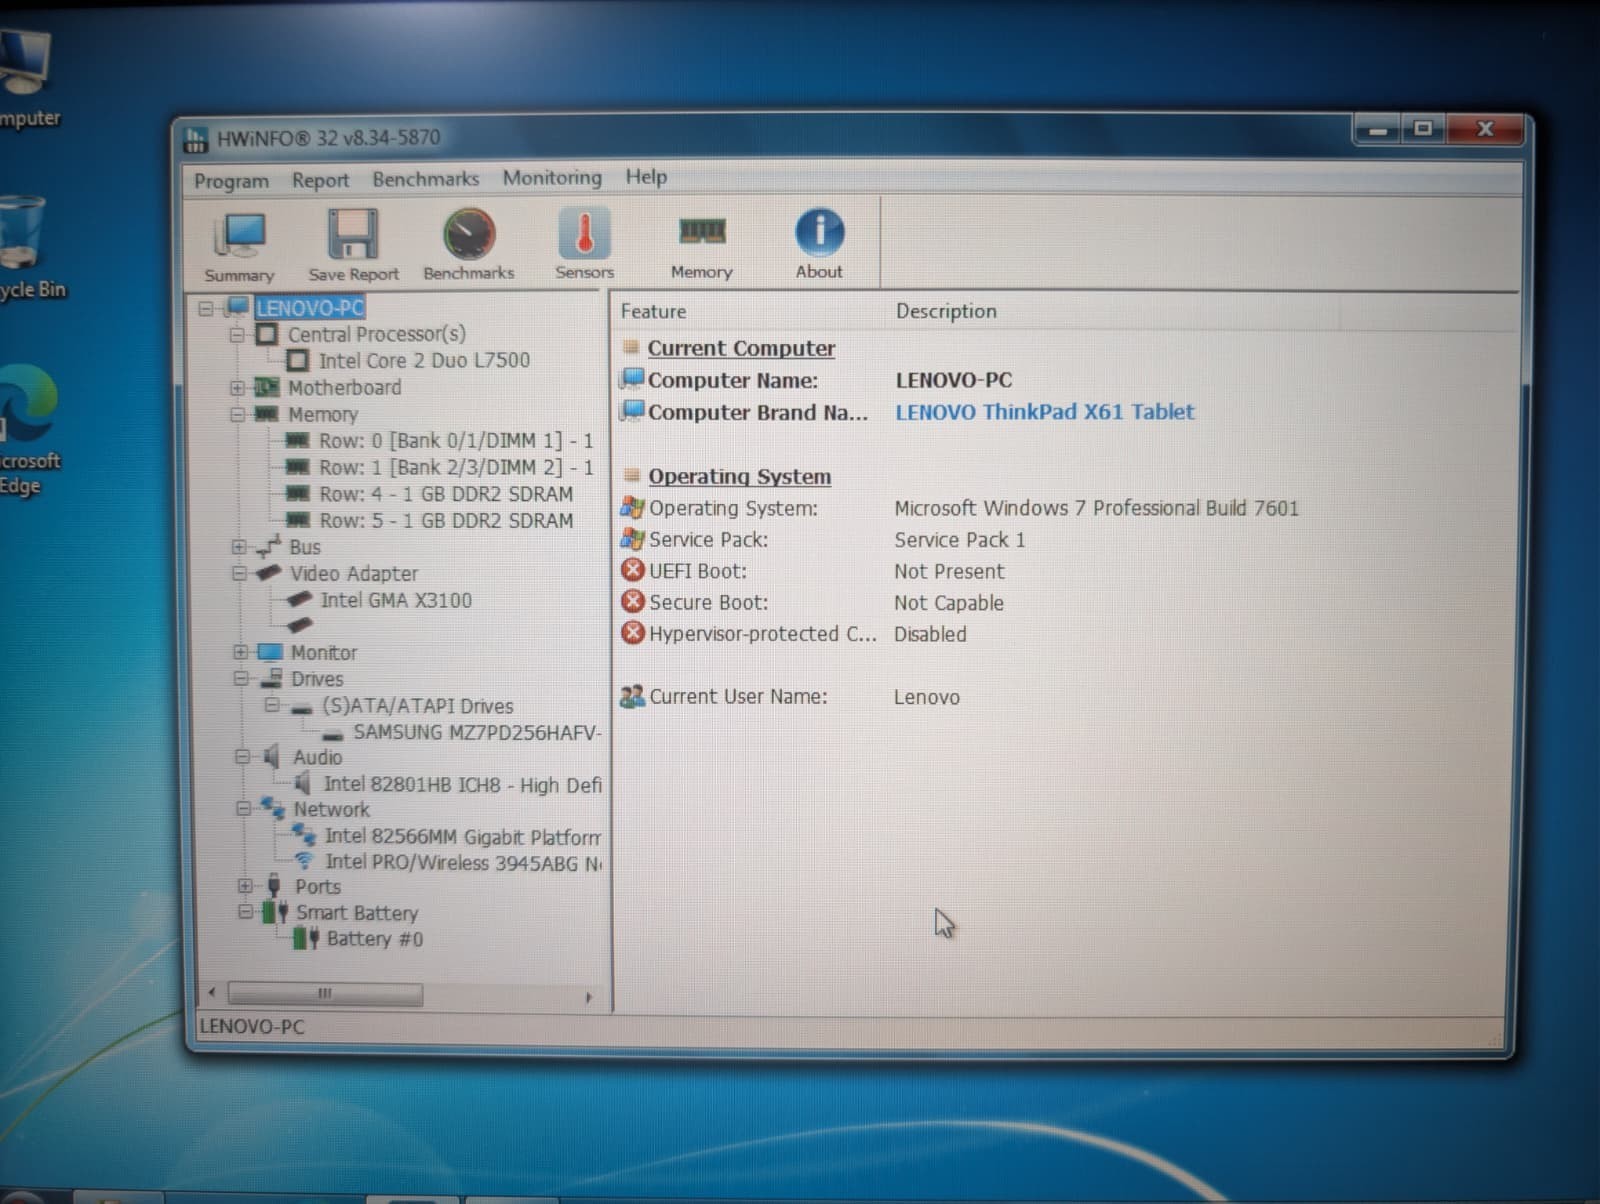The image size is (1600, 1204).
Task: Click the Current User Name people icon
Action: click(632, 696)
